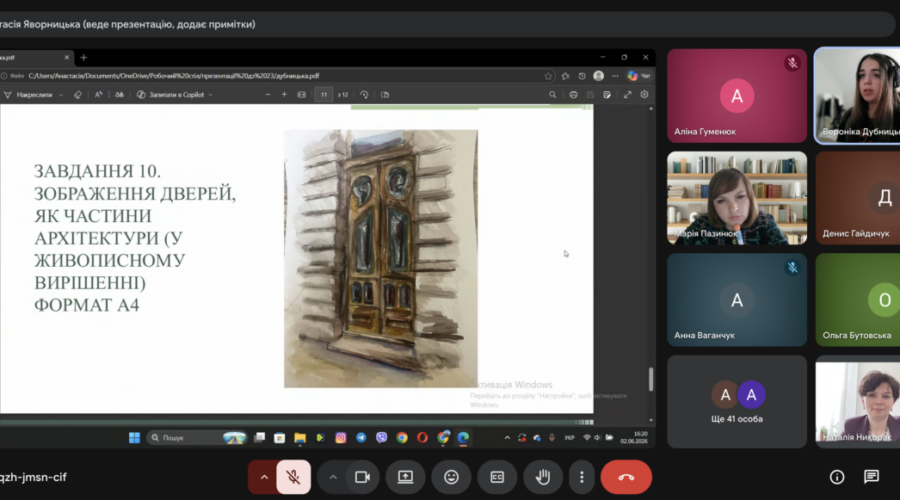
Task: Click the page number field showing 11
Action: point(324,95)
